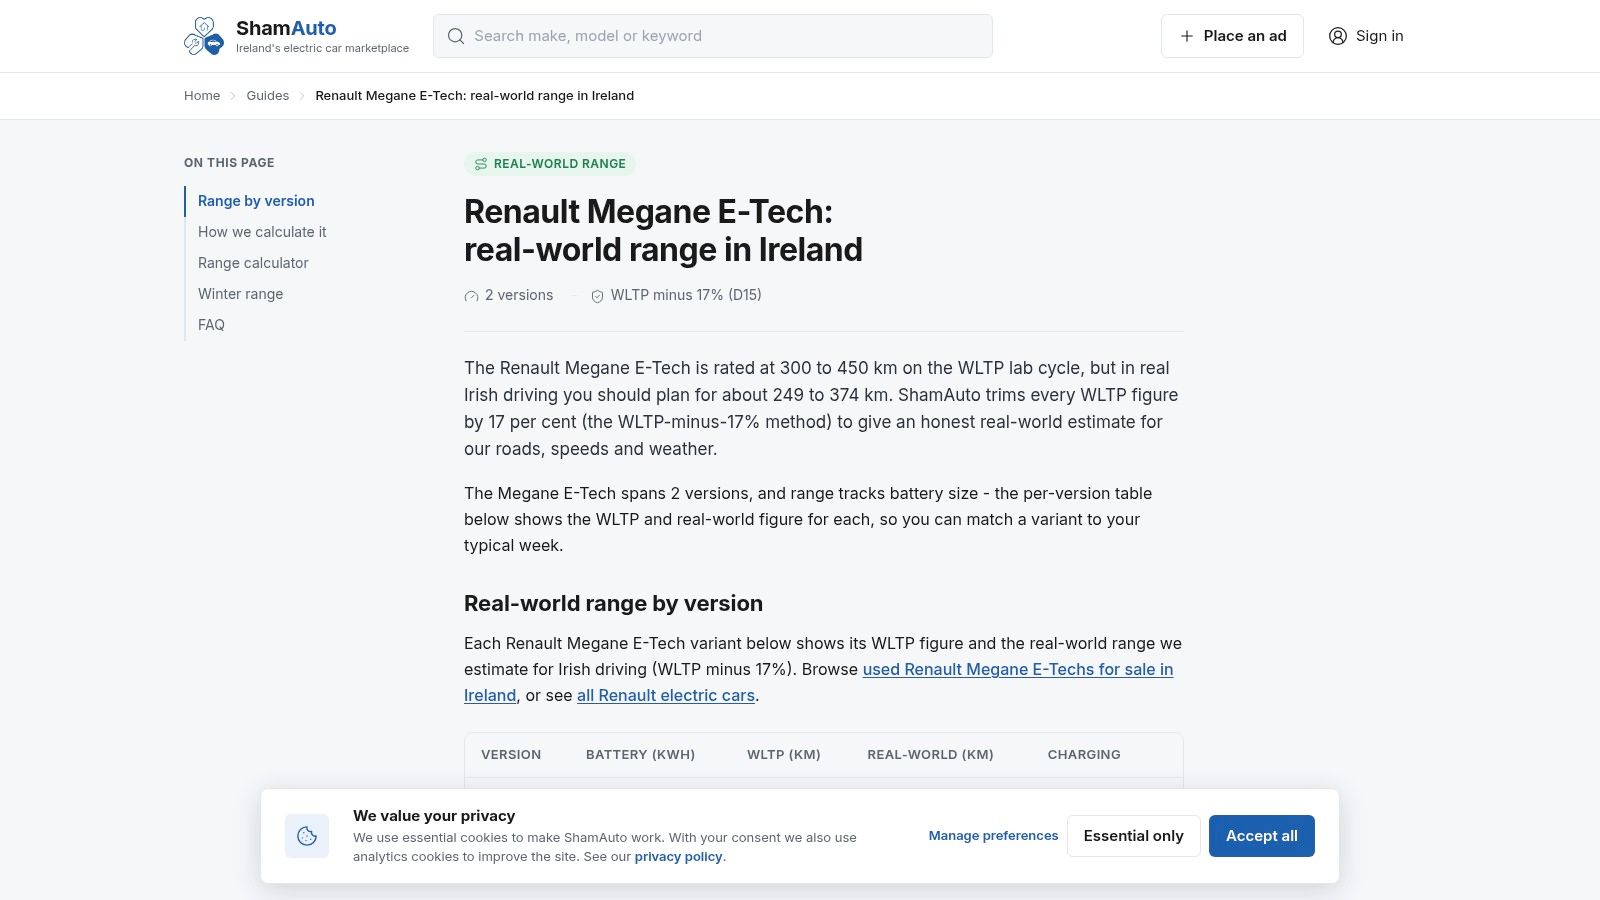Jump to FAQ section
The image size is (1600, 900).
211,325
